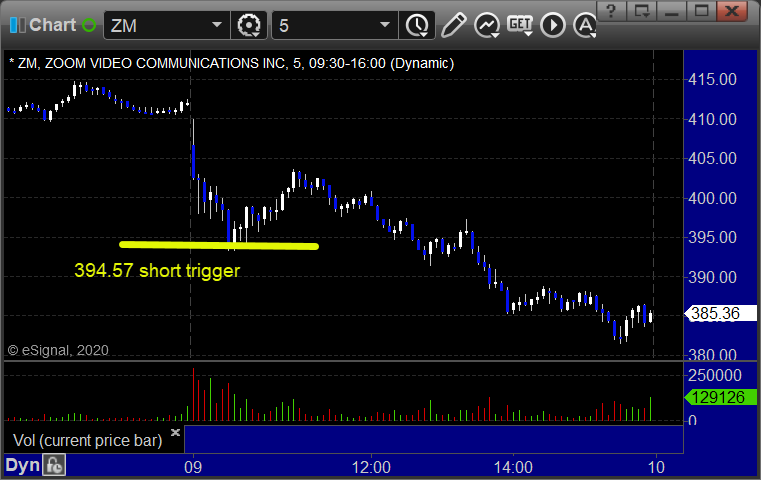The height and width of the screenshot is (480, 761).
Task: Click the Chart window icon
Action: (17, 25)
